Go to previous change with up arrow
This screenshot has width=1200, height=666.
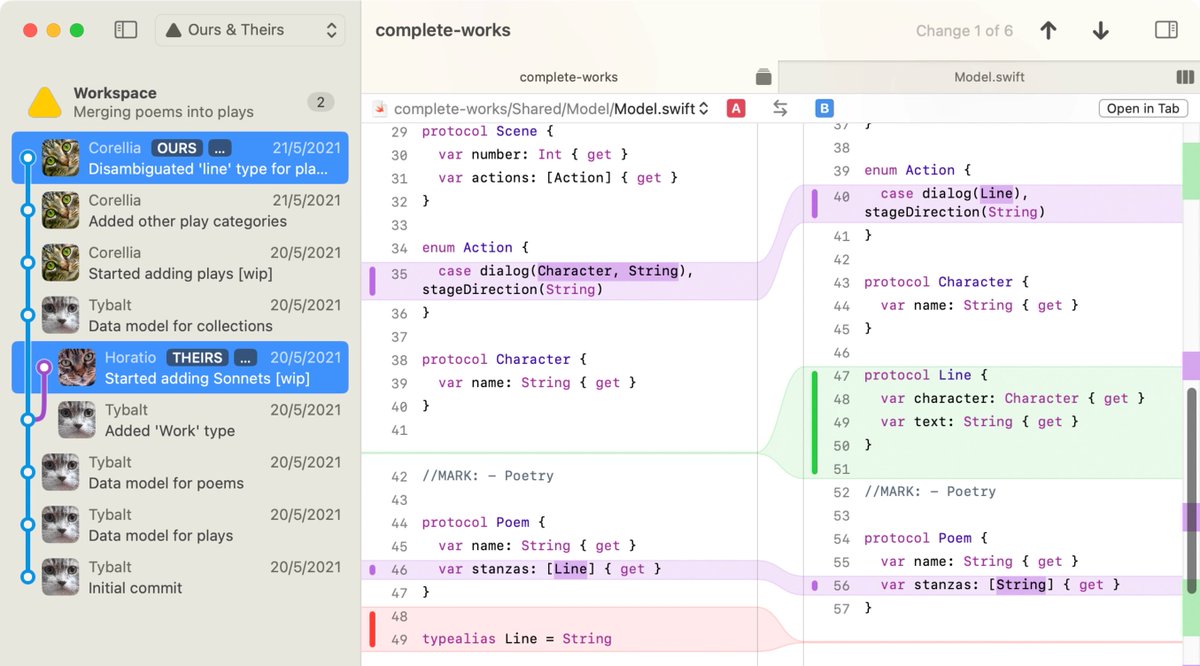coord(1048,31)
